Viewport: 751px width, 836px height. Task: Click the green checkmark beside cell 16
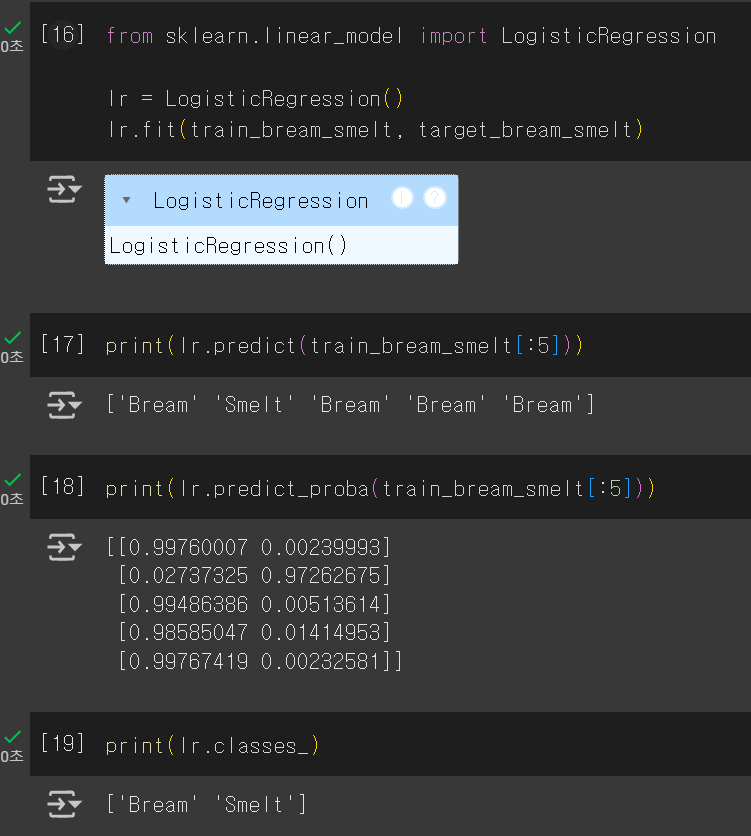click(x=13, y=28)
